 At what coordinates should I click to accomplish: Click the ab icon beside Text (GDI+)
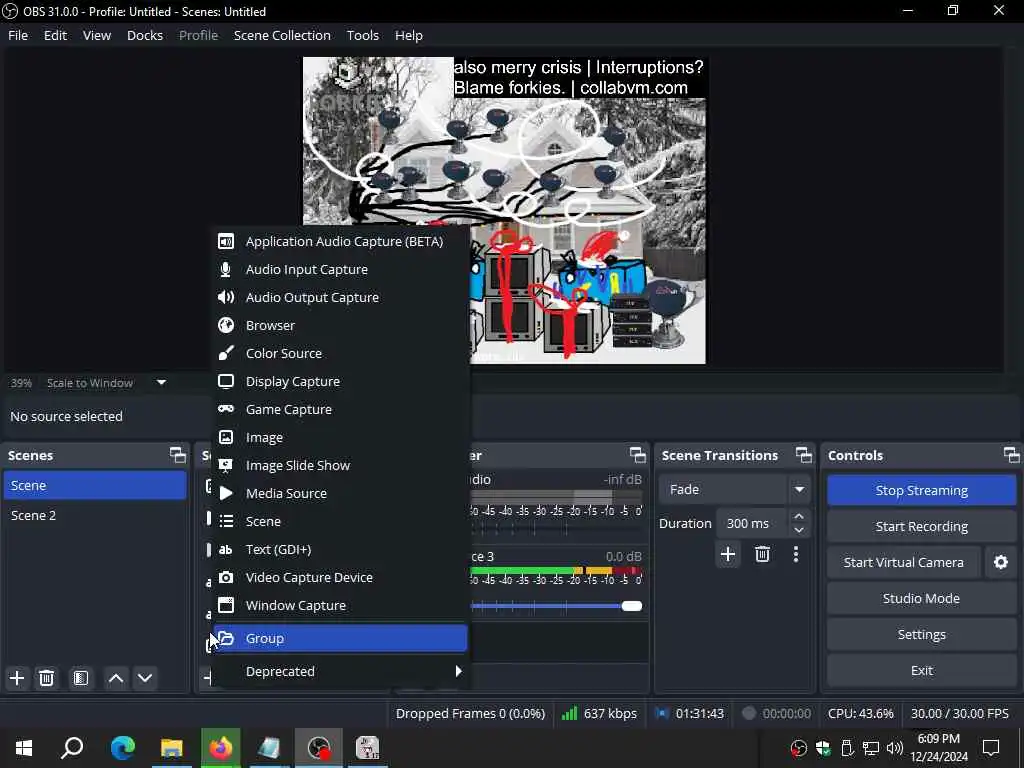click(x=226, y=550)
